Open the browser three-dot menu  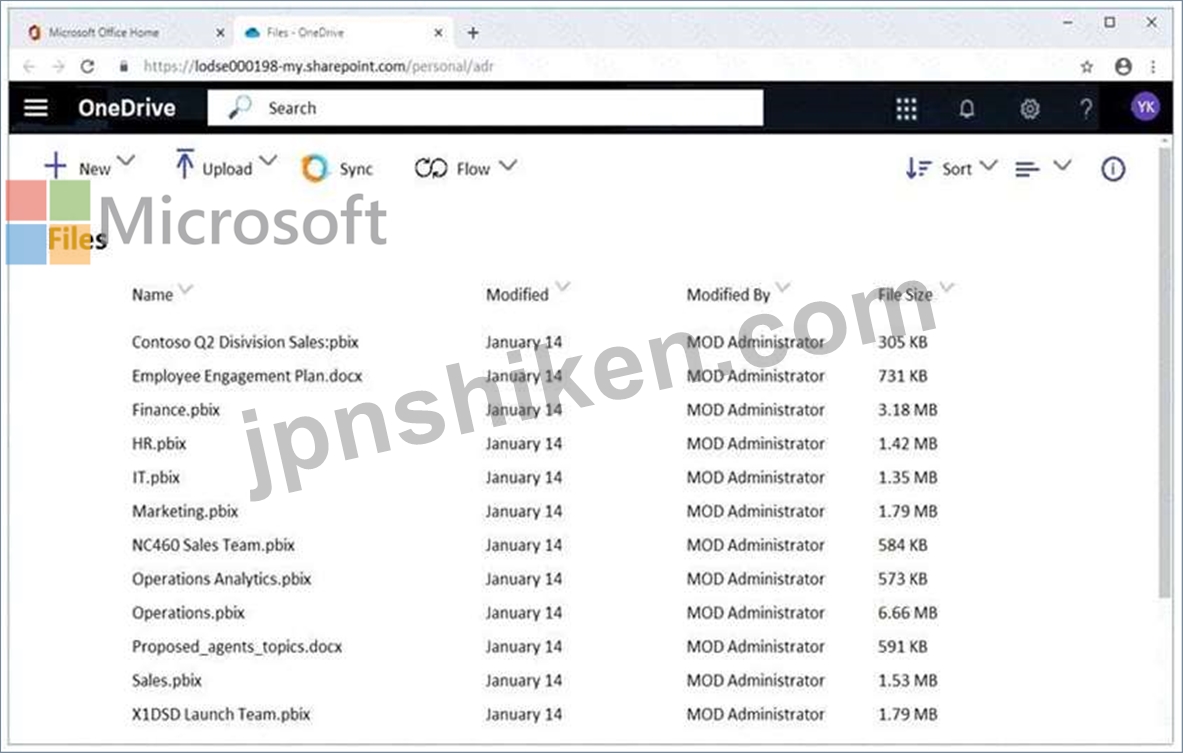coord(1153,67)
